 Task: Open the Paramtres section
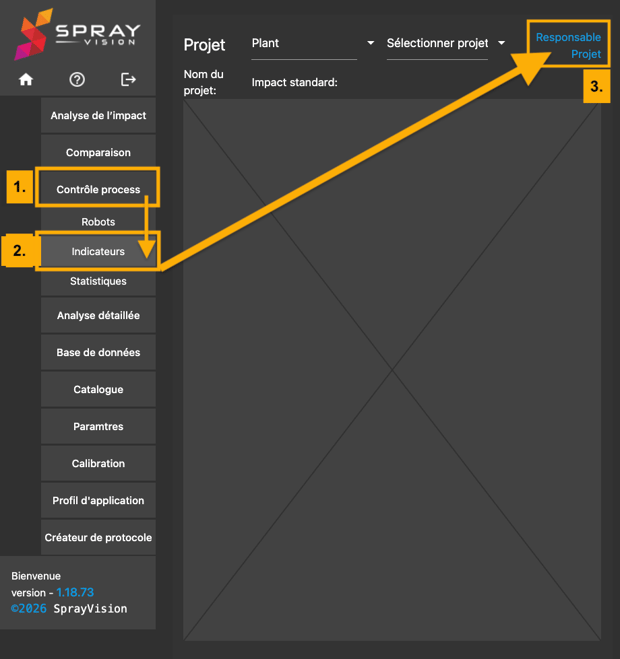(98, 427)
